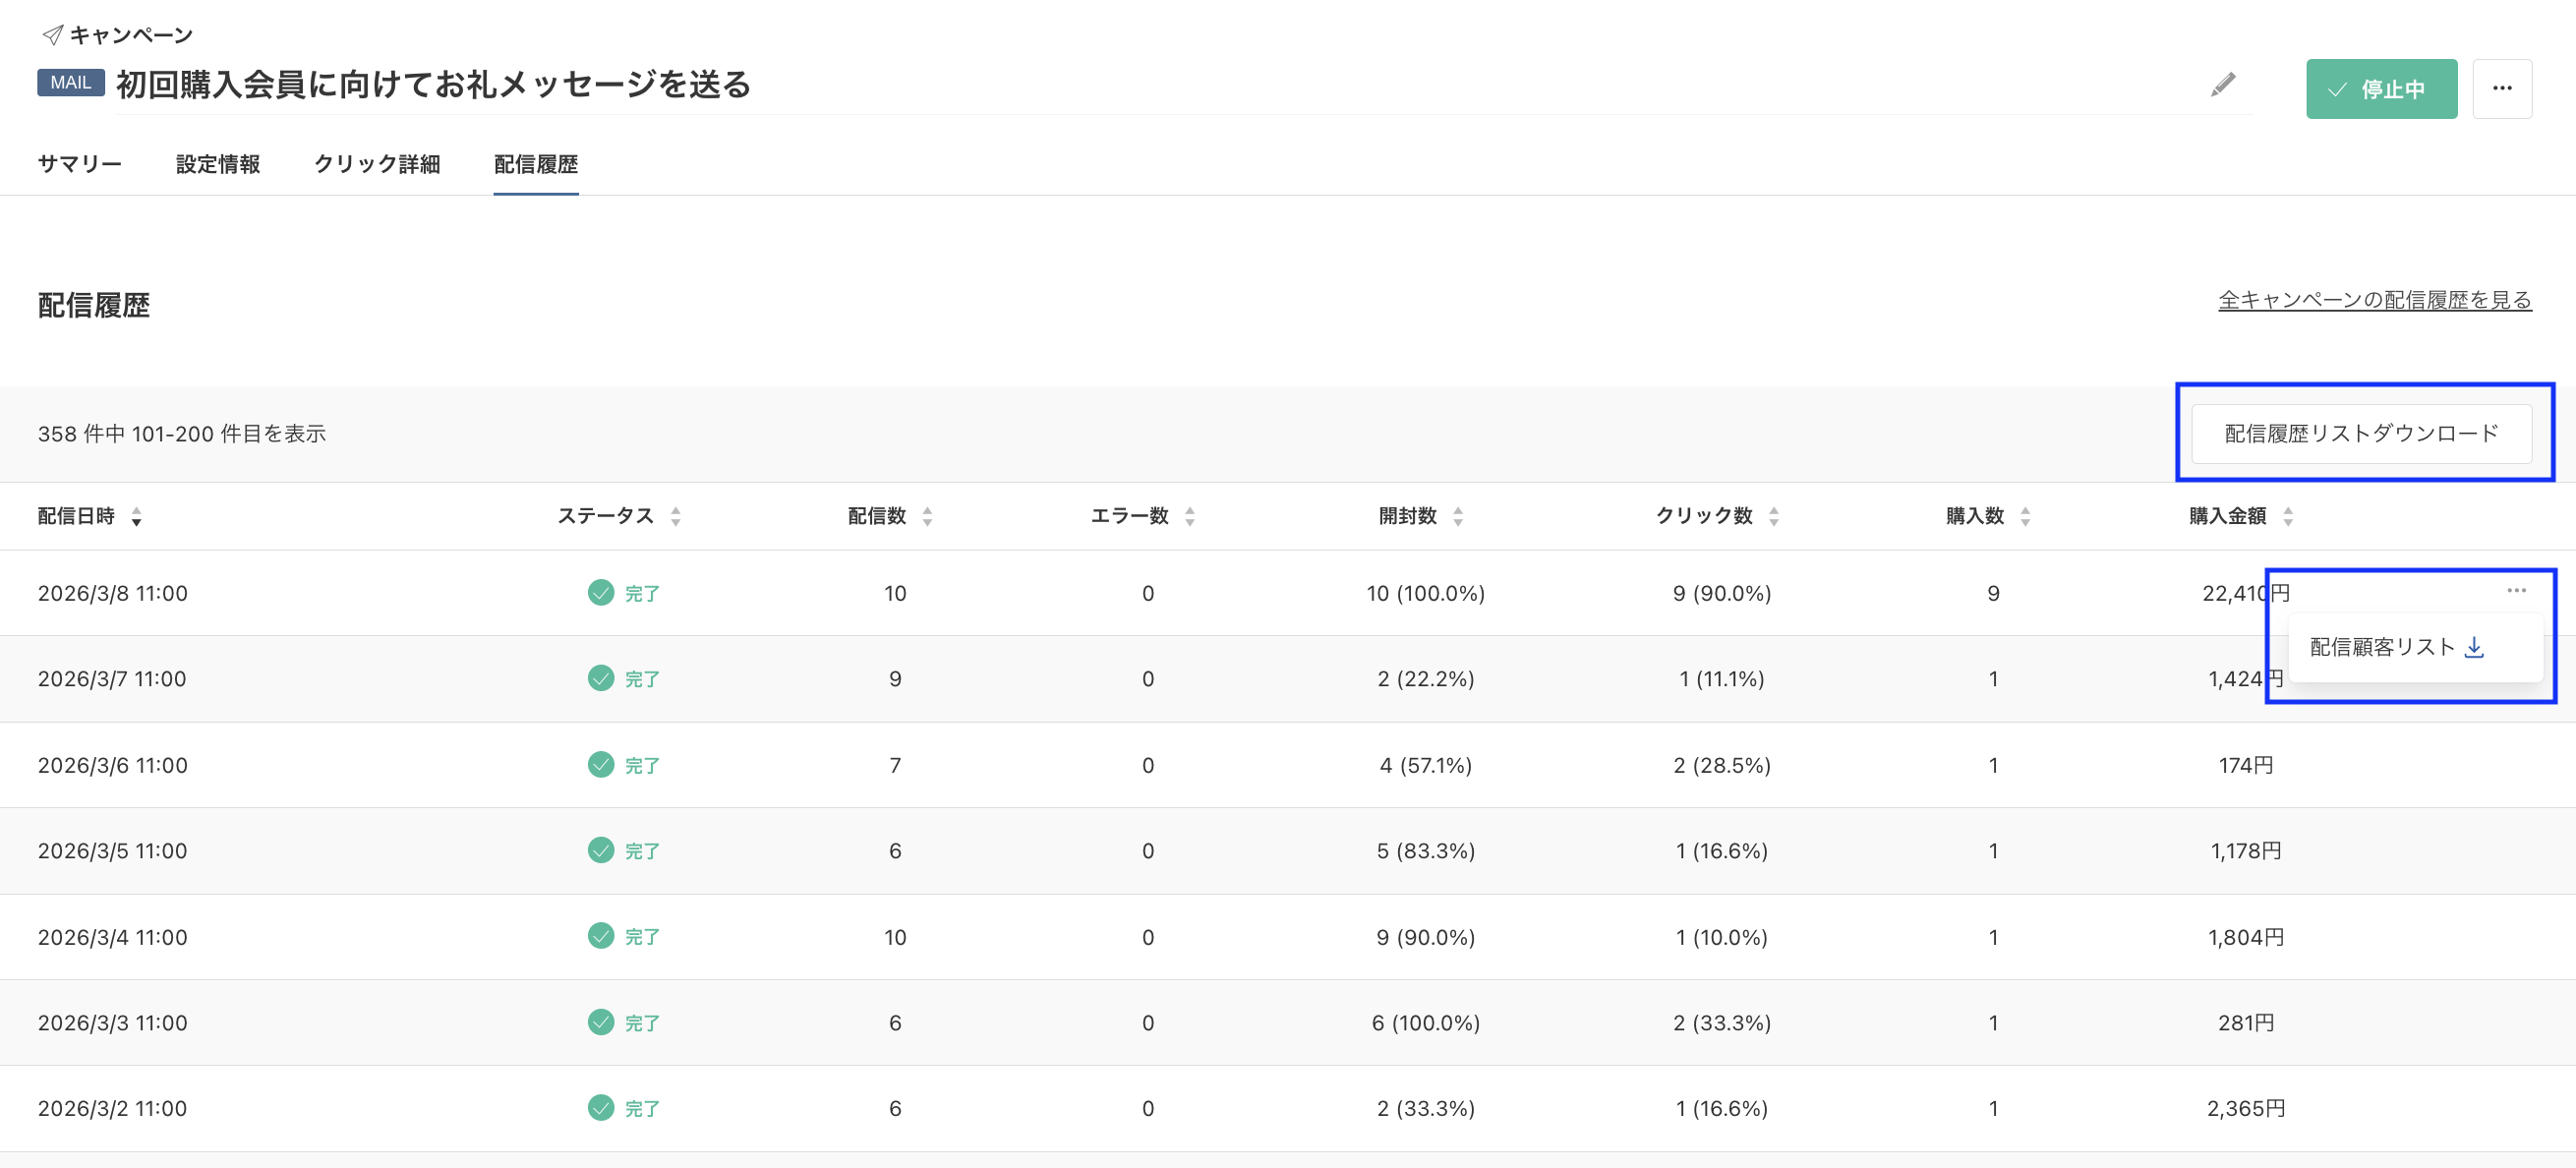Viewport: 2576px width, 1168px height.
Task: Open 全キャンペーンの配信履歴を見る link
Action: click(x=2374, y=300)
